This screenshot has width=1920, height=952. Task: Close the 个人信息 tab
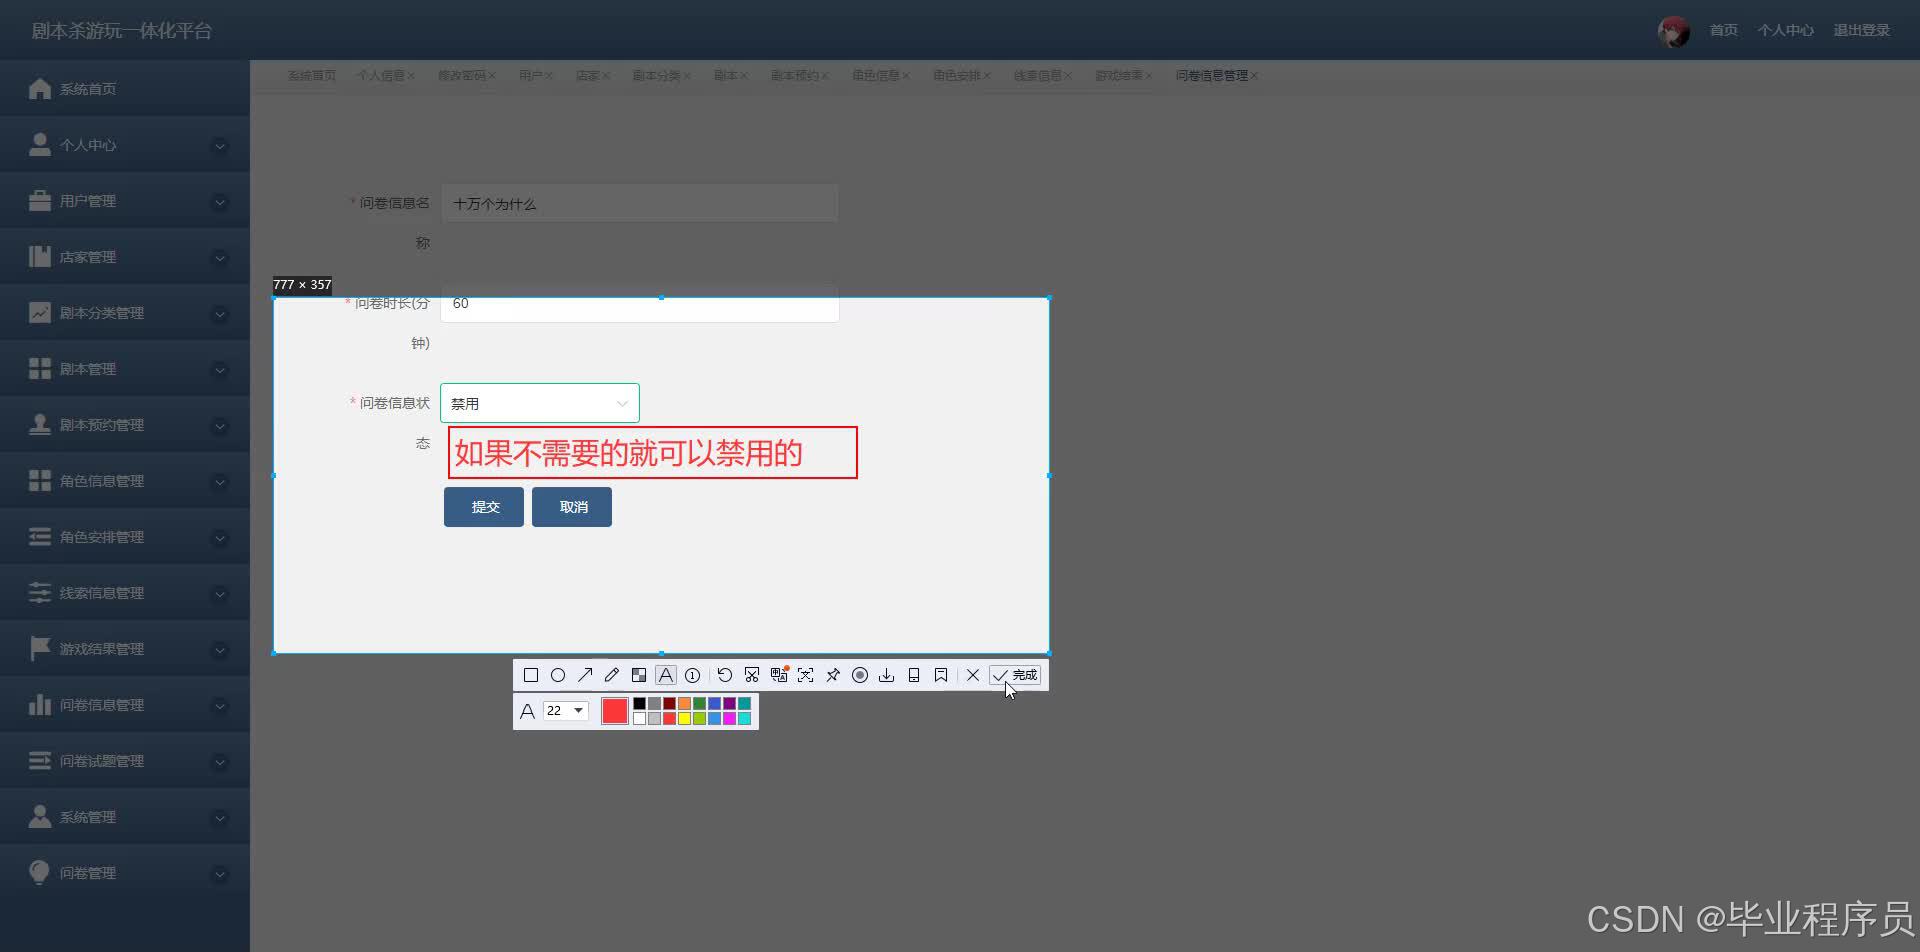(x=411, y=76)
